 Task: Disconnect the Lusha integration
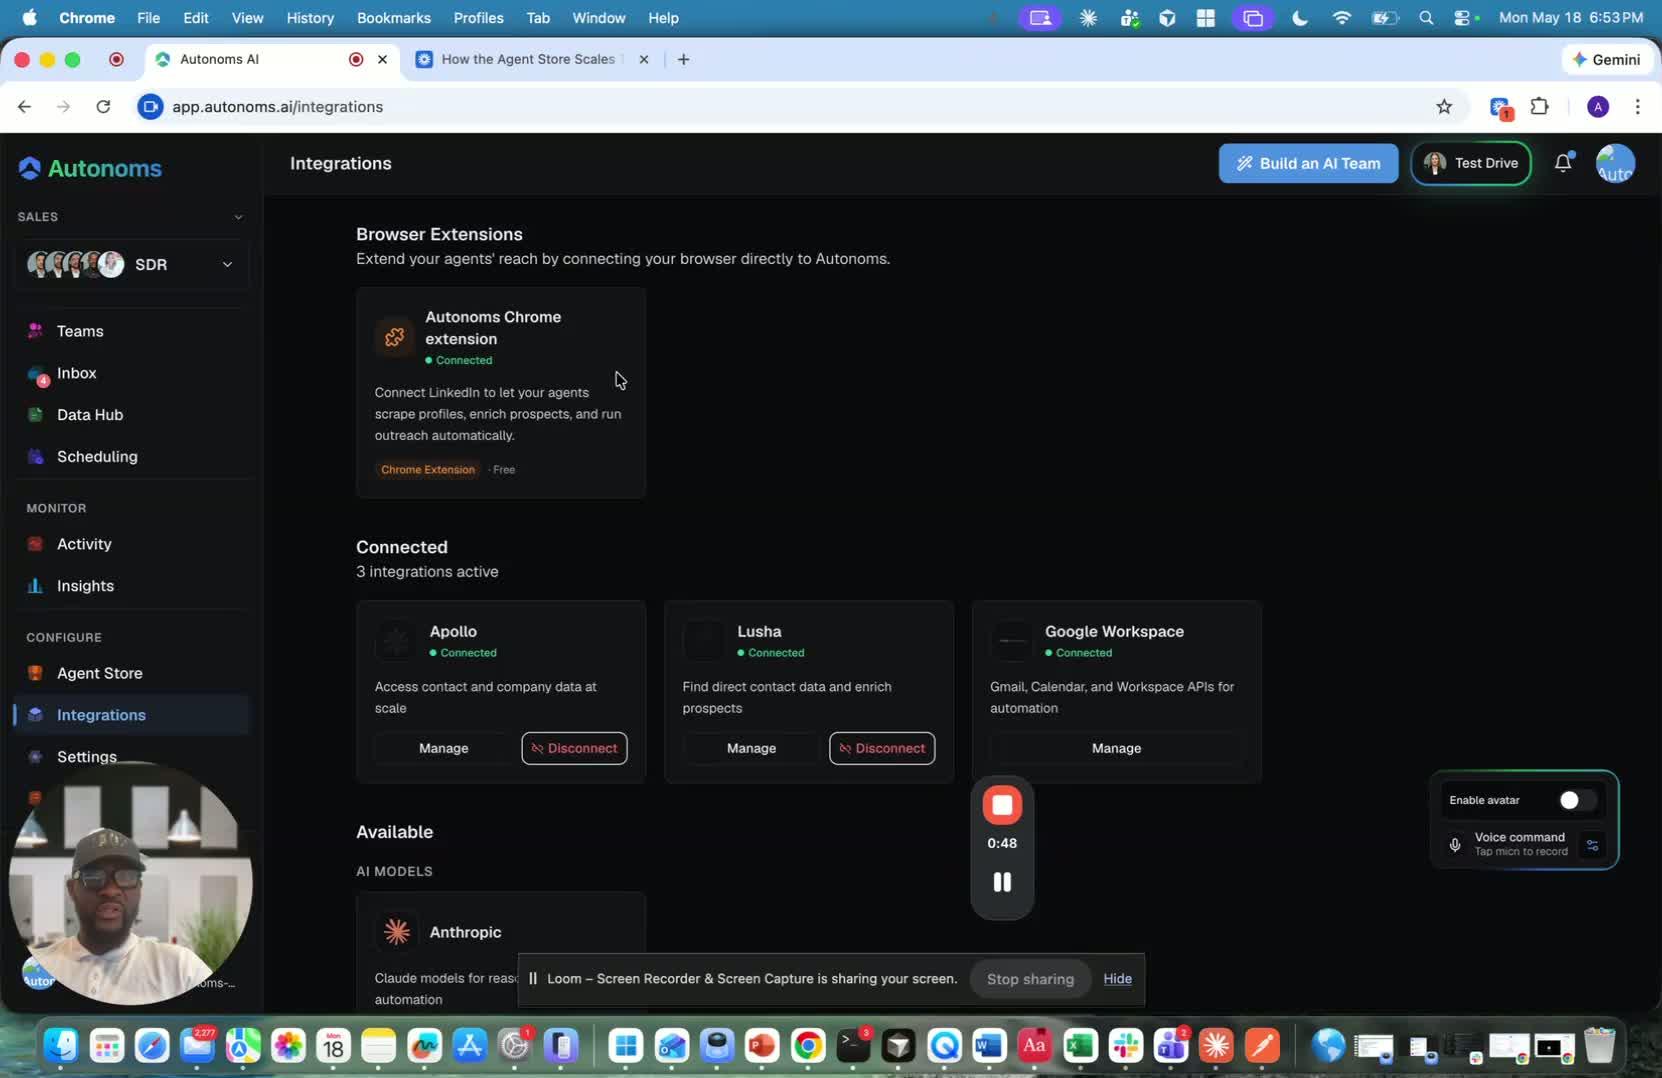click(x=882, y=748)
